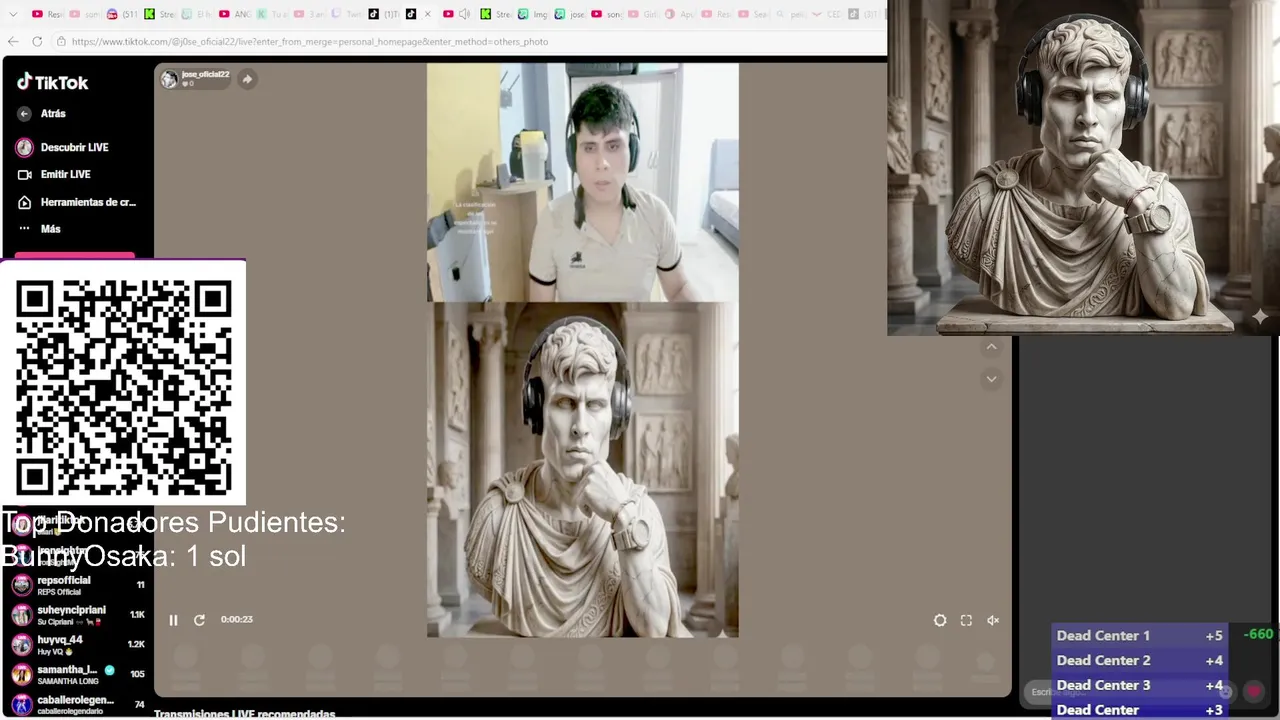1280x720 pixels.
Task: Click the chat message input field
Action: 1130,691
